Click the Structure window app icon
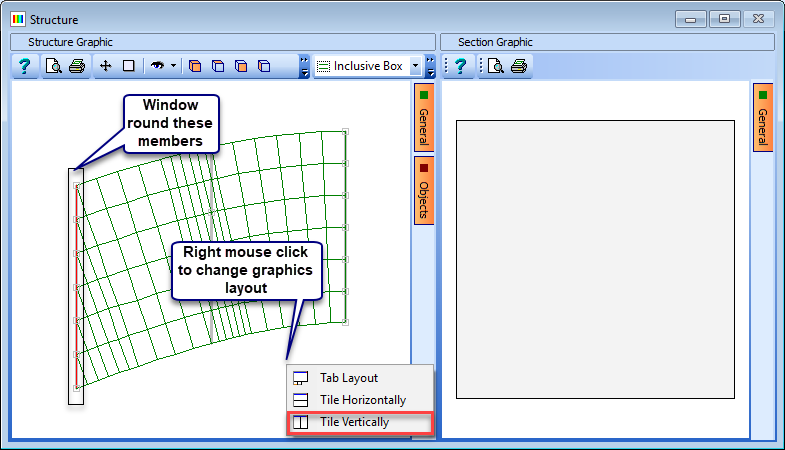Screen dimensions: 785x450 [18, 19]
